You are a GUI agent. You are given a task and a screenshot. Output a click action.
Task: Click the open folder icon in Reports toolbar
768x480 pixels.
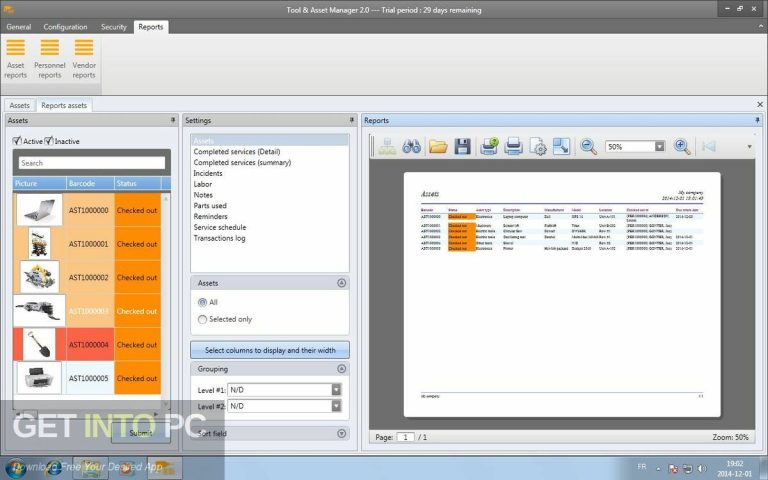(x=438, y=147)
